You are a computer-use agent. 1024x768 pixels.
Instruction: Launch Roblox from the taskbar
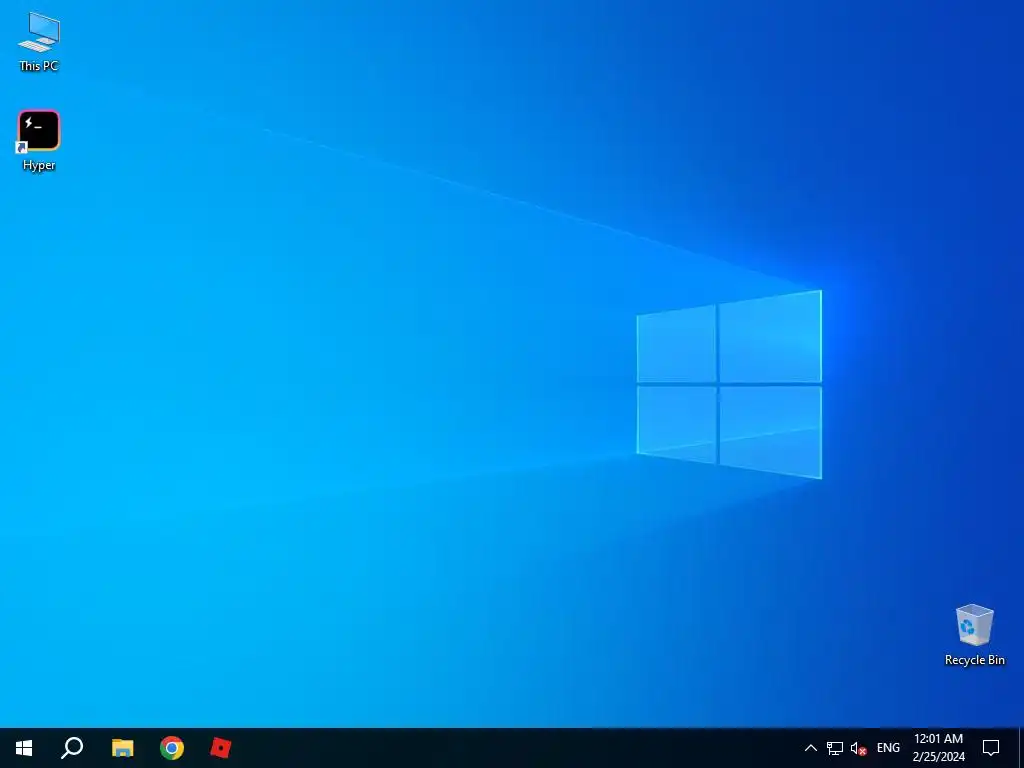point(221,748)
